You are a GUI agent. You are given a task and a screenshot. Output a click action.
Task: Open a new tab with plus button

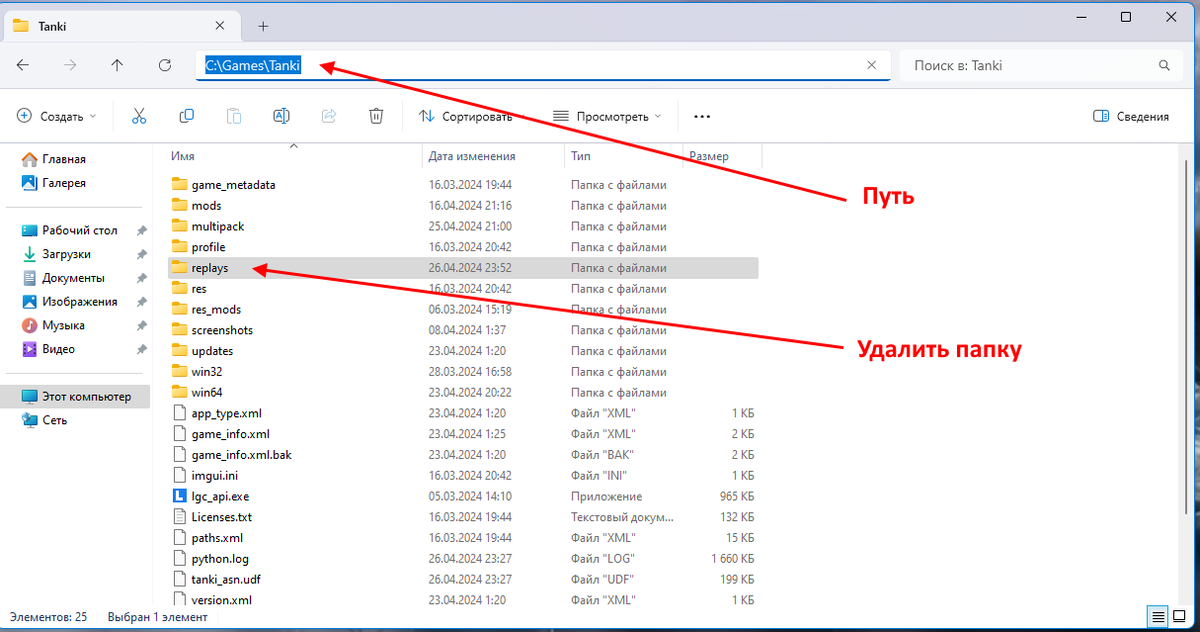click(264, 25)
